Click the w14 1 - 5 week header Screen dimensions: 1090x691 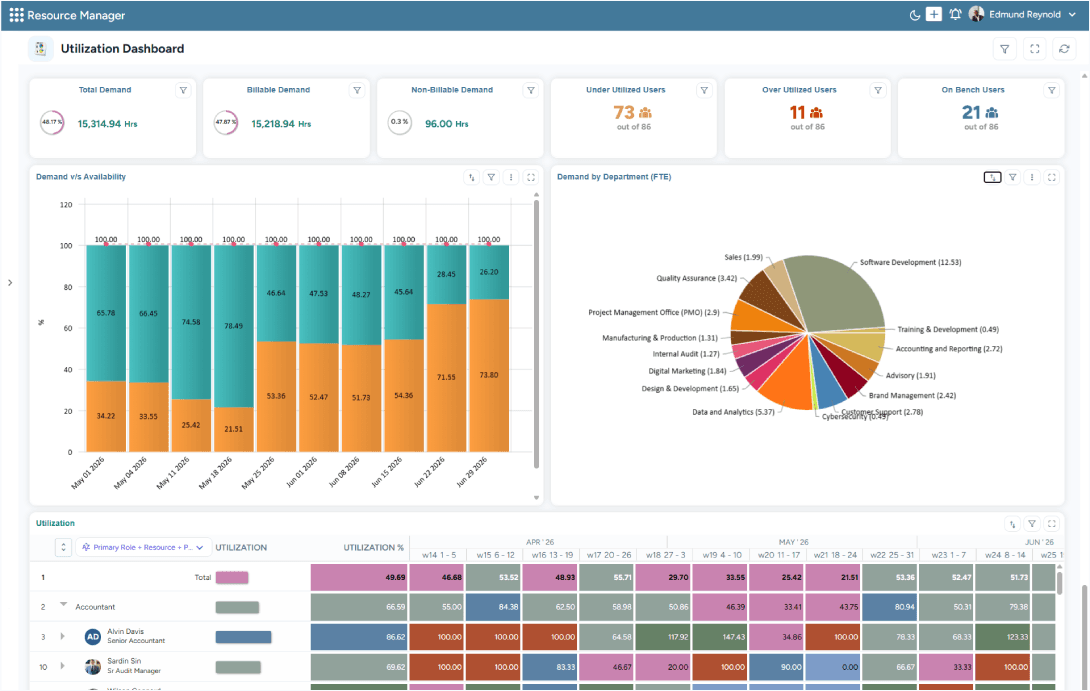click(x=439, y=555)
